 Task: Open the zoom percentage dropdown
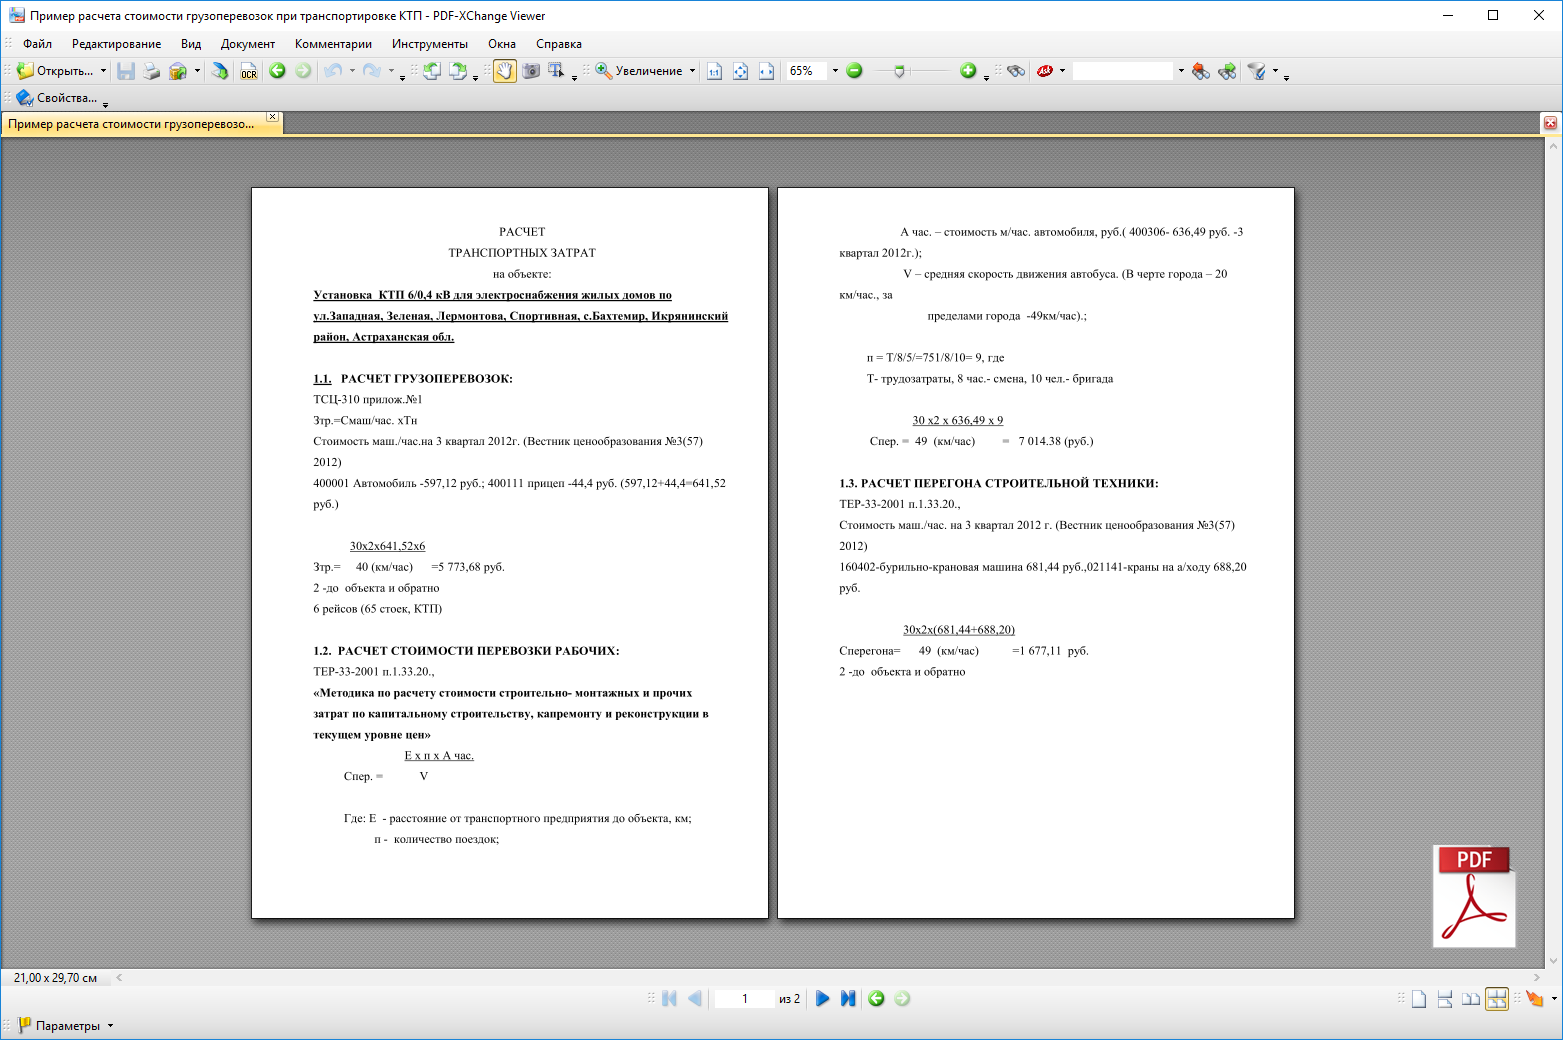[835, 71]
